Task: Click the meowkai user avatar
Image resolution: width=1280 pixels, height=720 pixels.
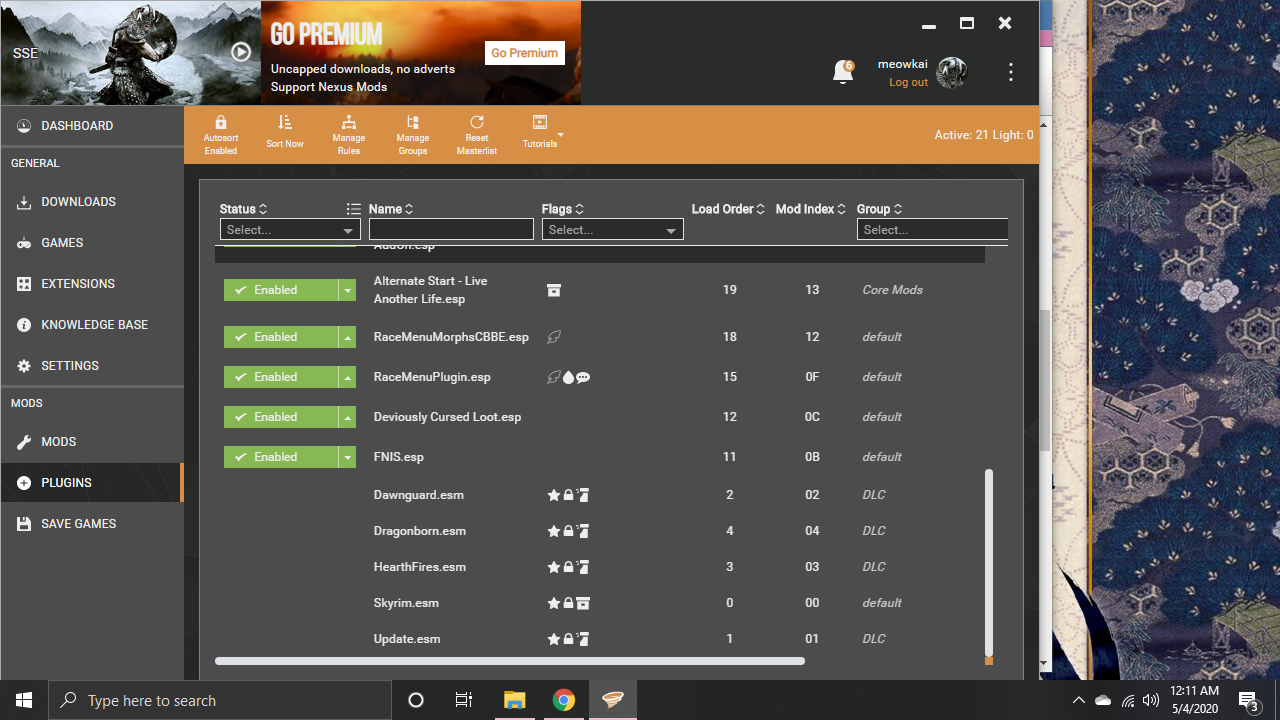Action: [x=952, y=72]
